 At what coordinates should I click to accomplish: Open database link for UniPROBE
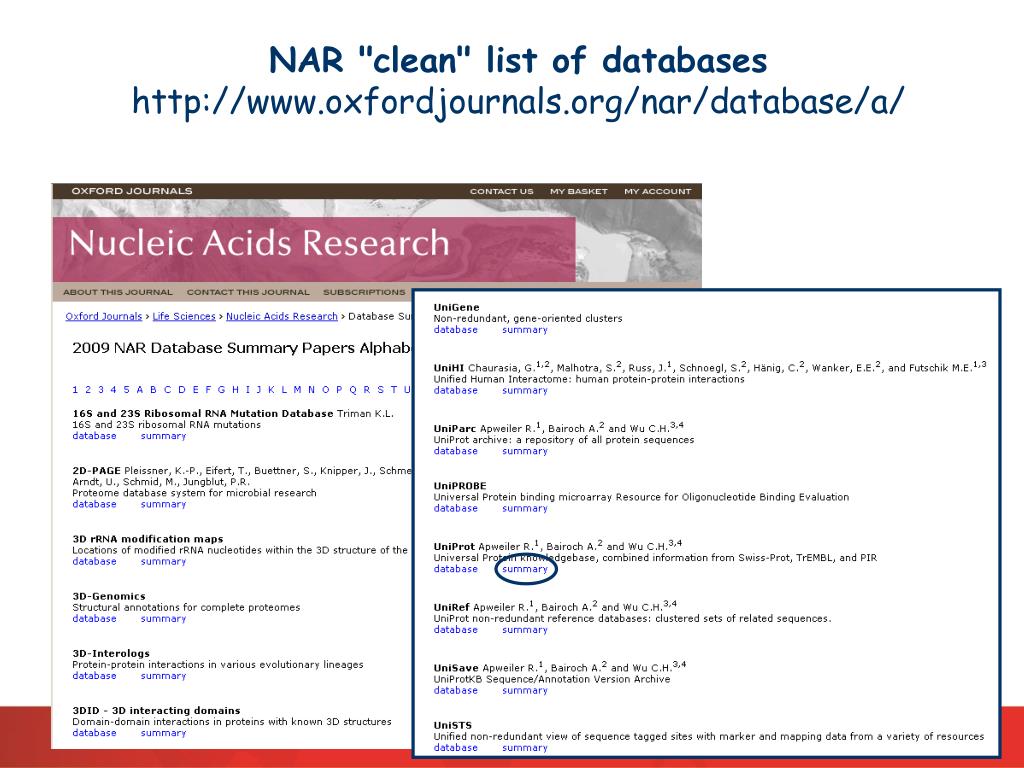[456, 508]
